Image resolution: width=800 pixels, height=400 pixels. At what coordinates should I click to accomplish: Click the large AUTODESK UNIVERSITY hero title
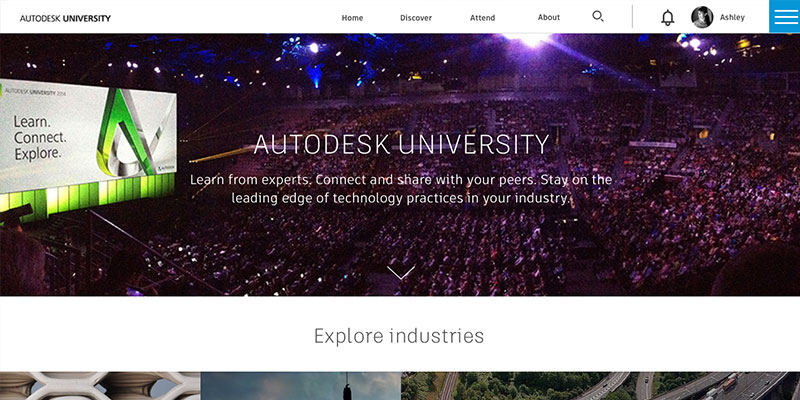401,144
